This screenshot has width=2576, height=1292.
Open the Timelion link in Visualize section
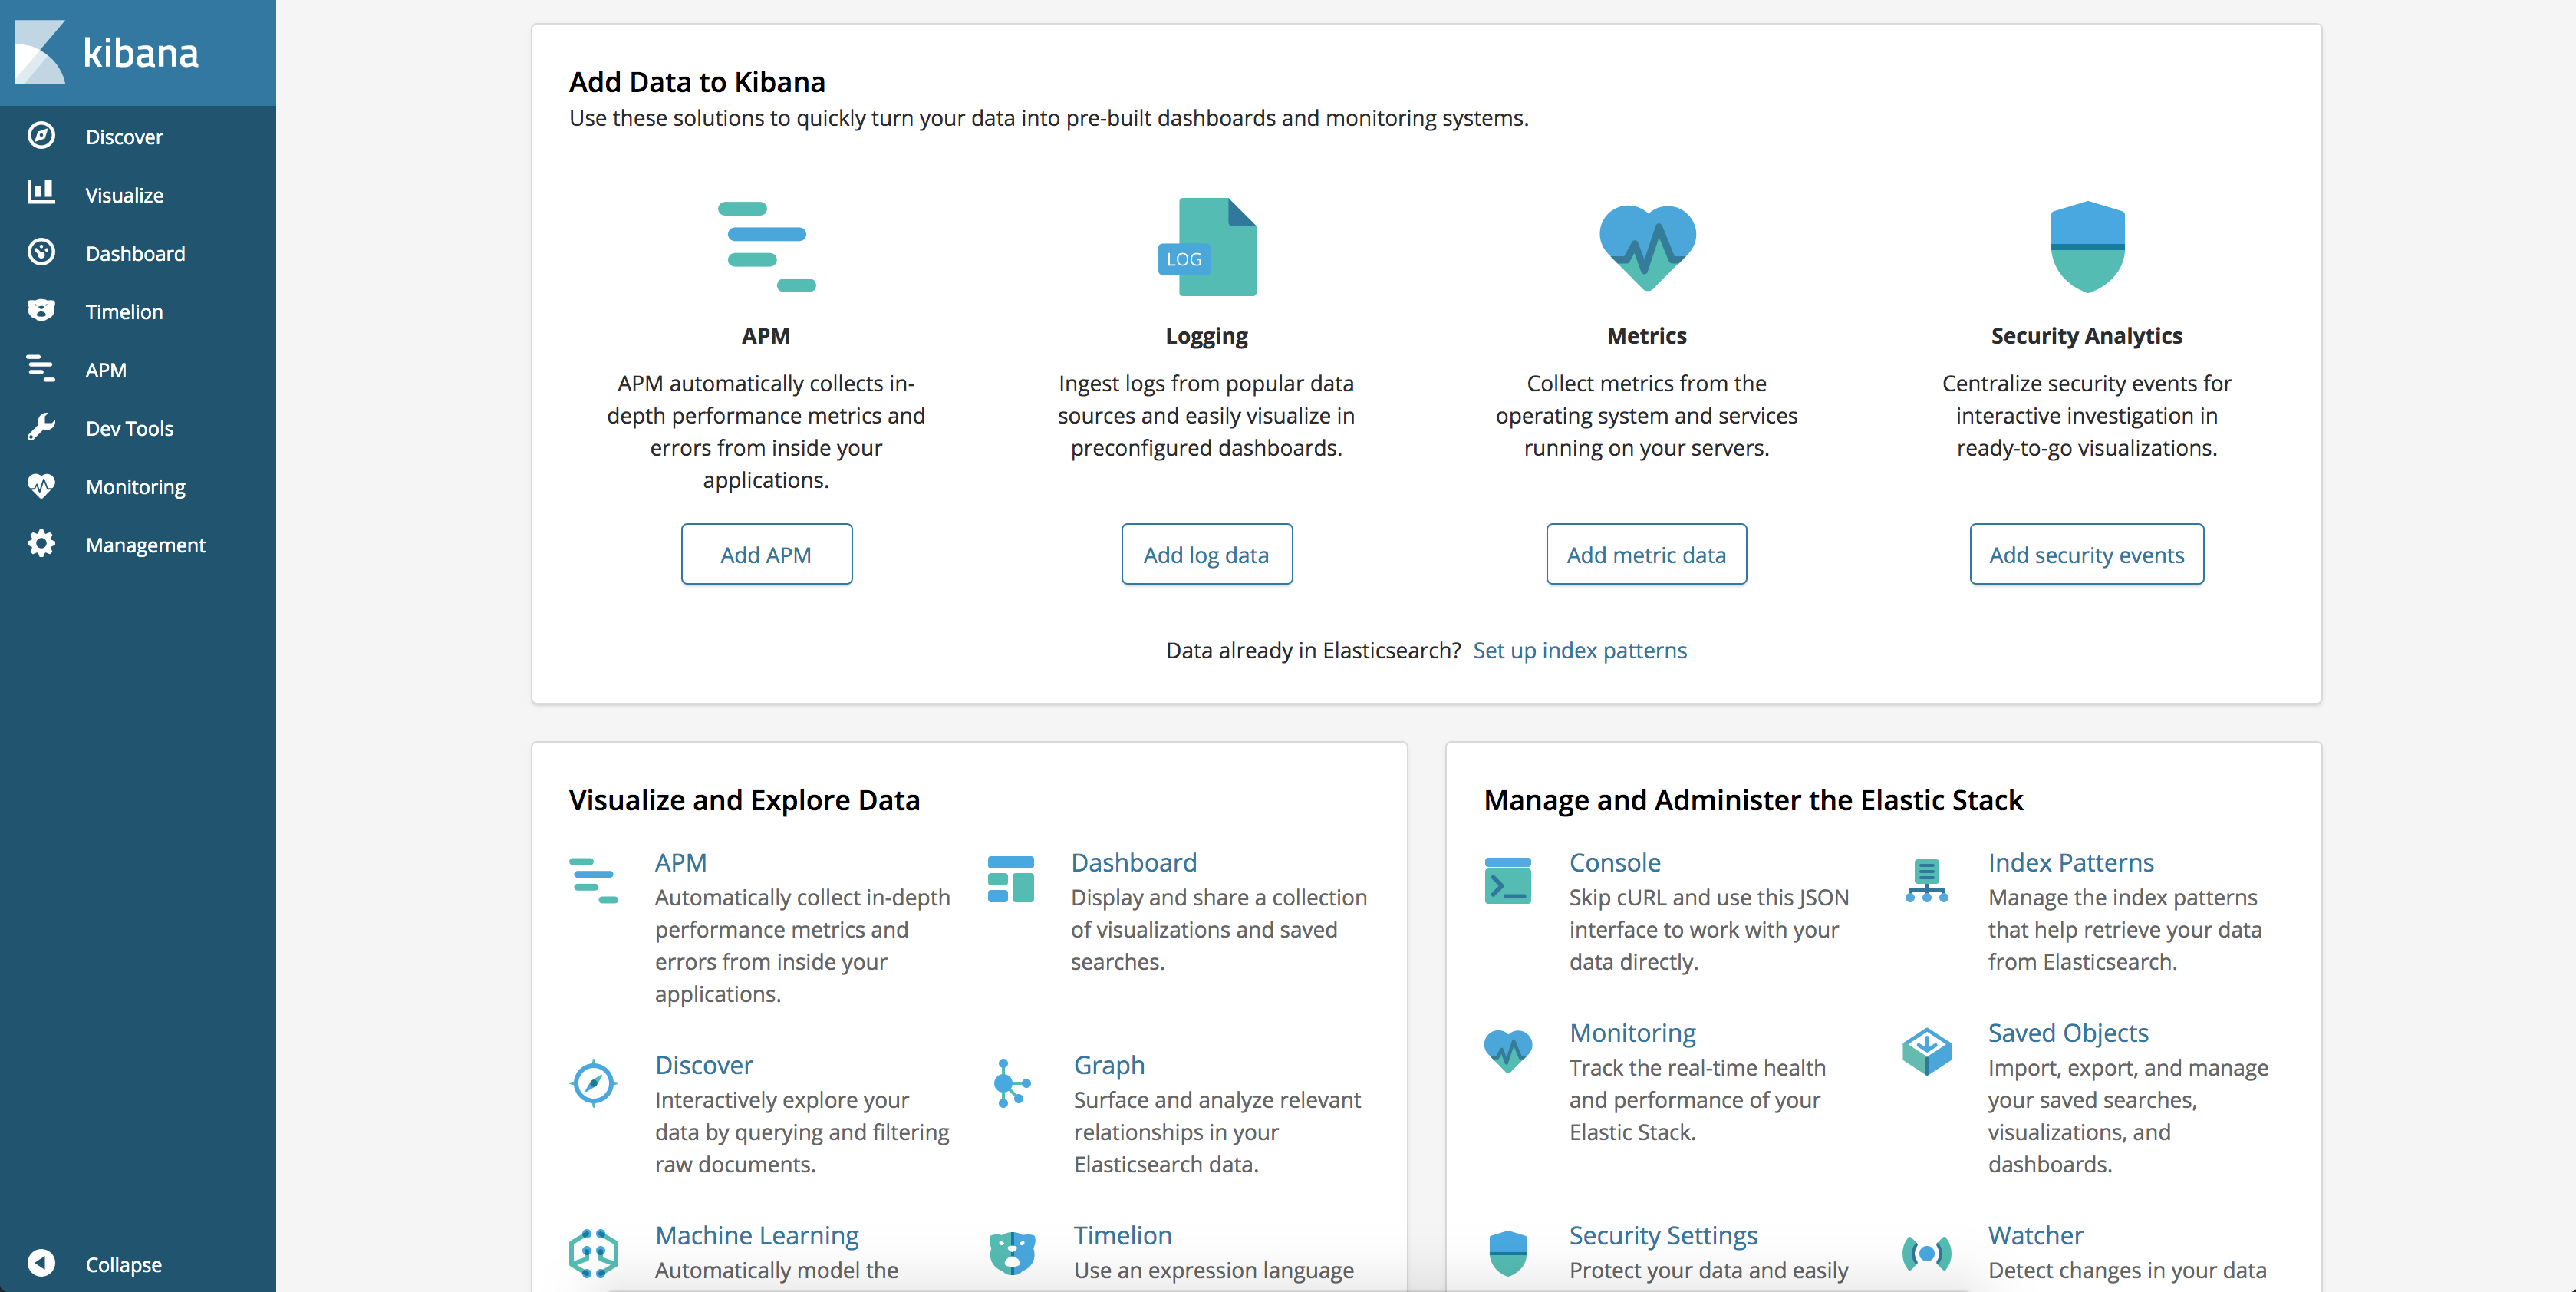point(1122,1235)
